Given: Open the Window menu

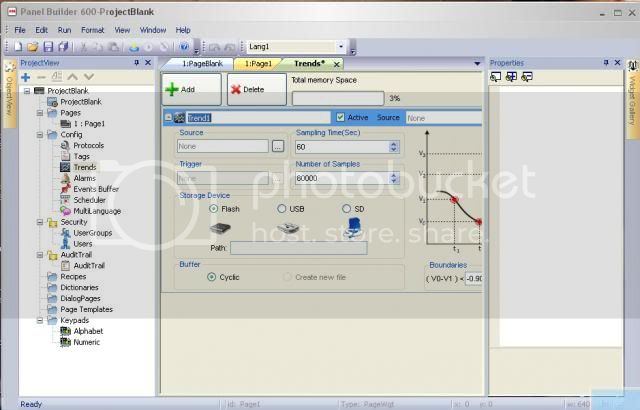Looking at the screenshot, I should click(x=153, y=30).
